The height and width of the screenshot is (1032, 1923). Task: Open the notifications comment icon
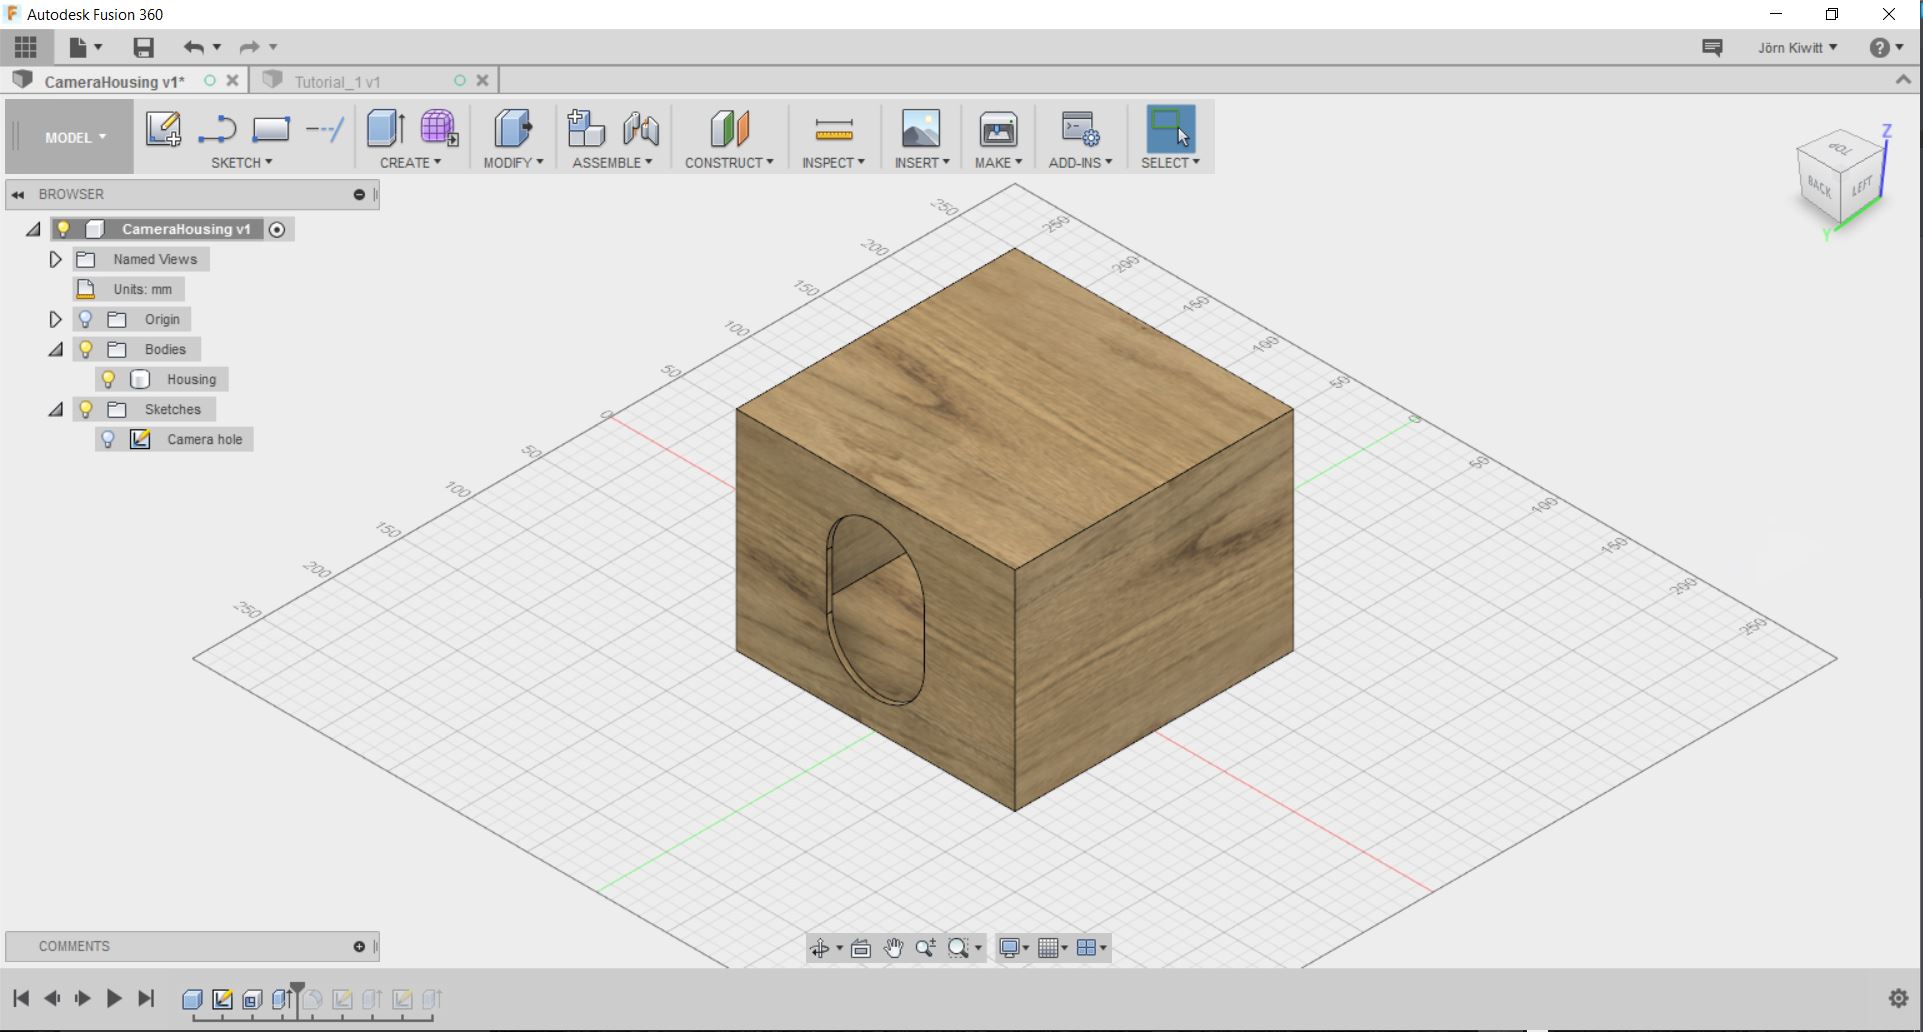coord(1712,47)
